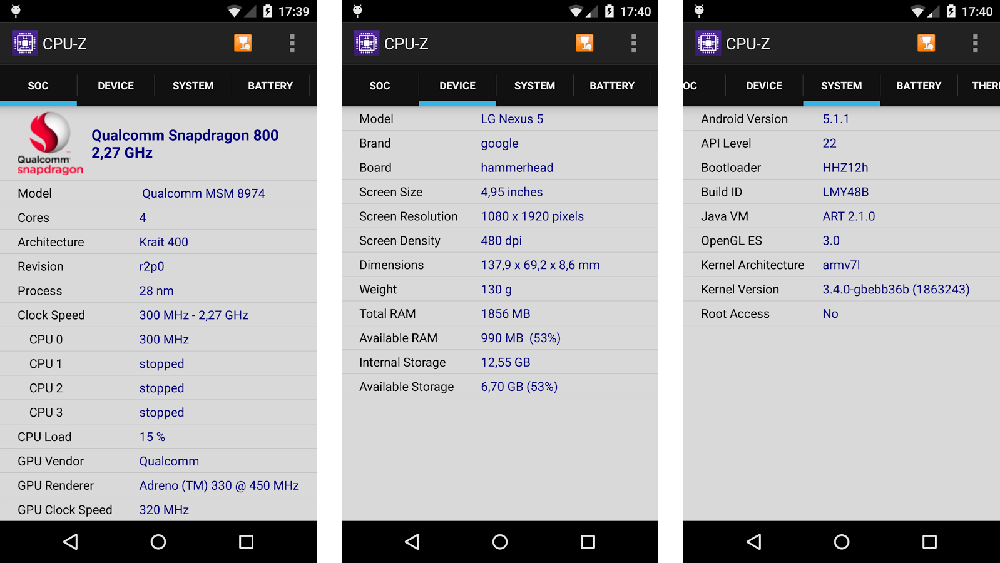Switch to DEVICE tab in left screen

tap(115, 85)
